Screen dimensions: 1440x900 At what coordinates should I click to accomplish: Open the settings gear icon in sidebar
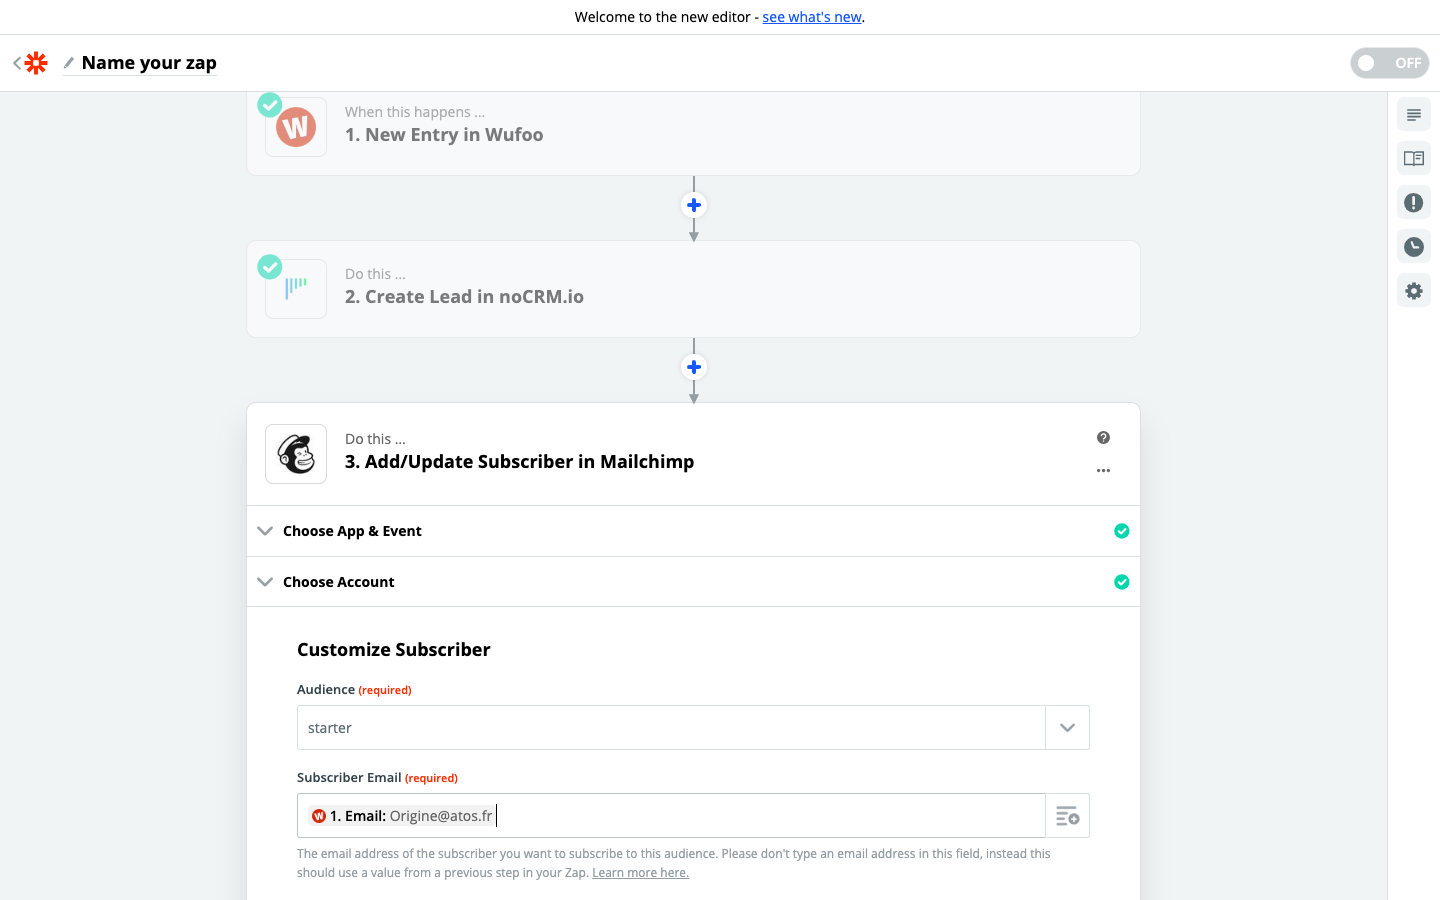coord(1413,291)
